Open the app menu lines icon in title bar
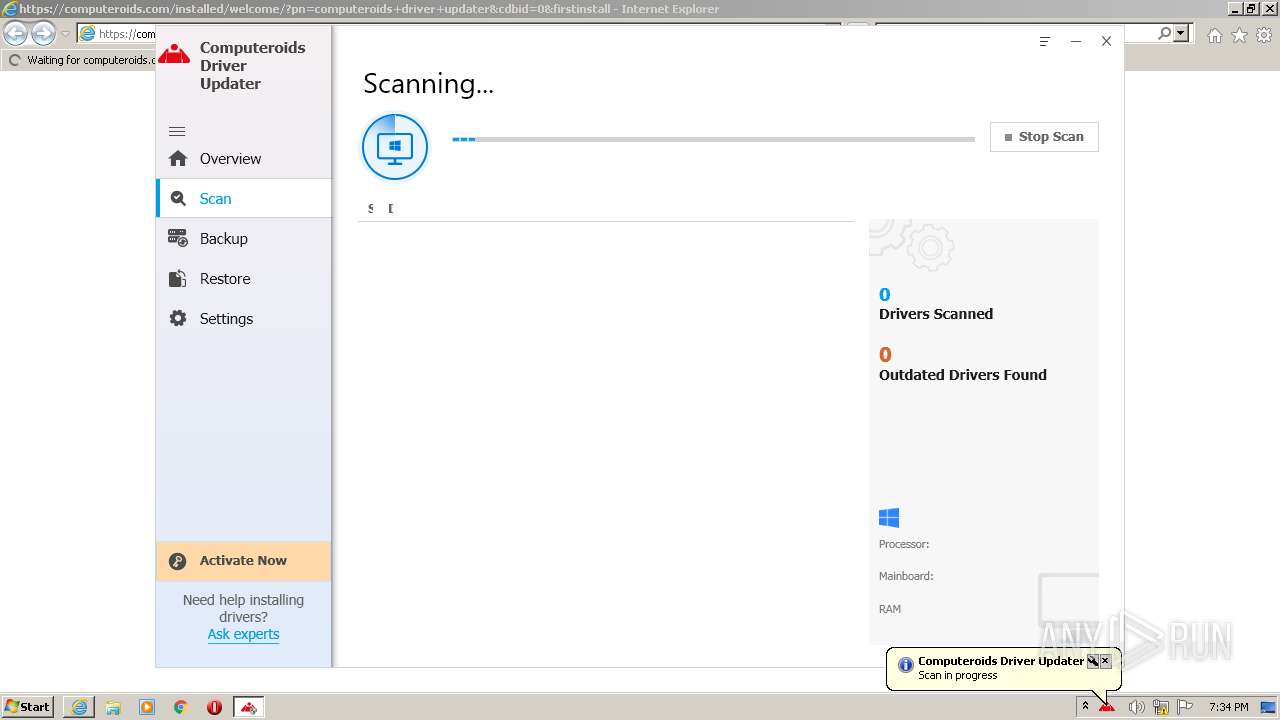The image size is (1280, 720). pos(1044,42)
